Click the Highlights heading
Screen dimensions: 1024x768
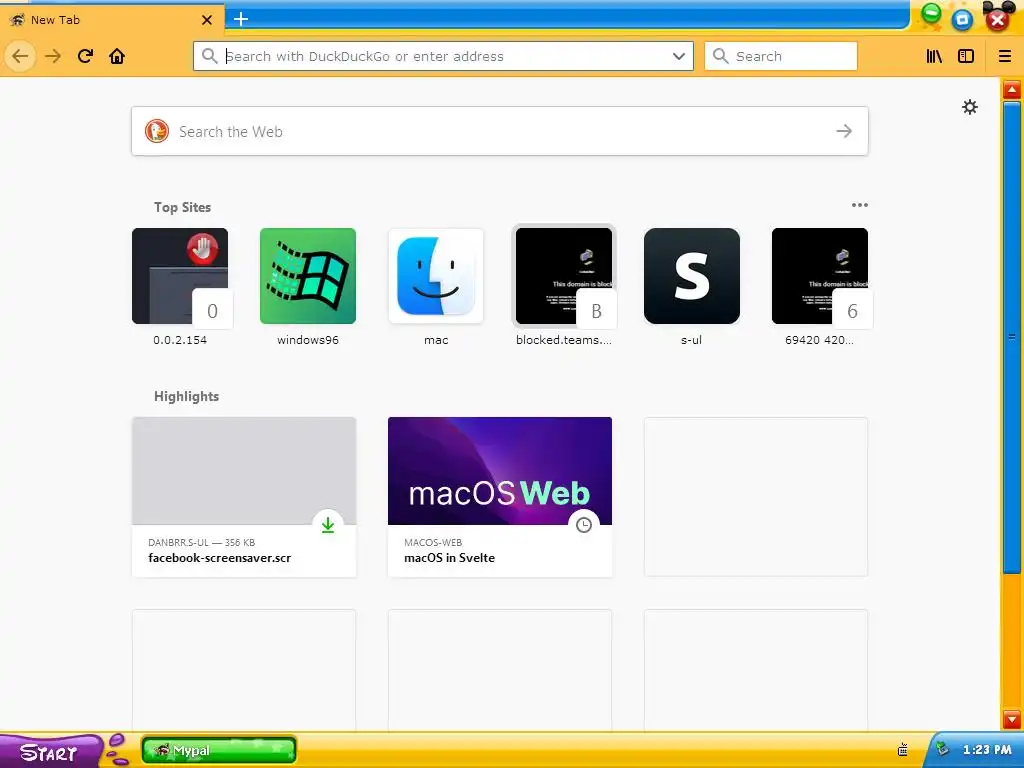pyautogui.click(x=186, y=396)
